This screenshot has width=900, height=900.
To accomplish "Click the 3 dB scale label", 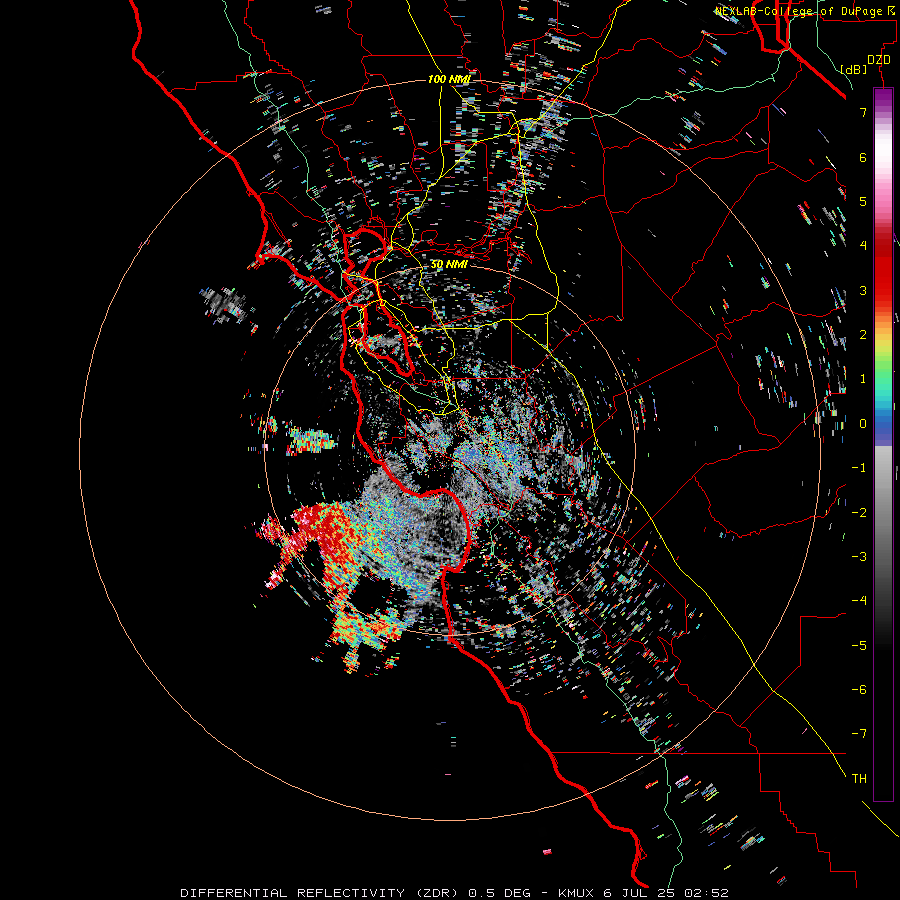I will [863, 290].
